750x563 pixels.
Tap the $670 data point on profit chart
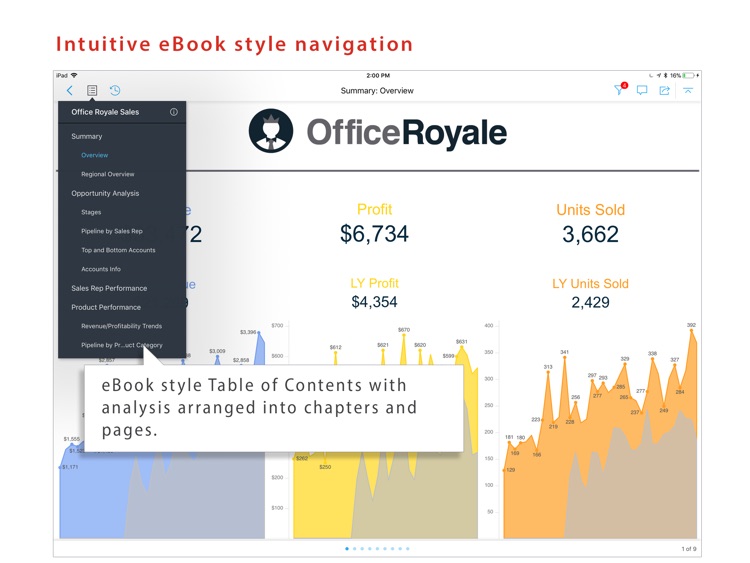pyautogui.click(x=404, y=335)
